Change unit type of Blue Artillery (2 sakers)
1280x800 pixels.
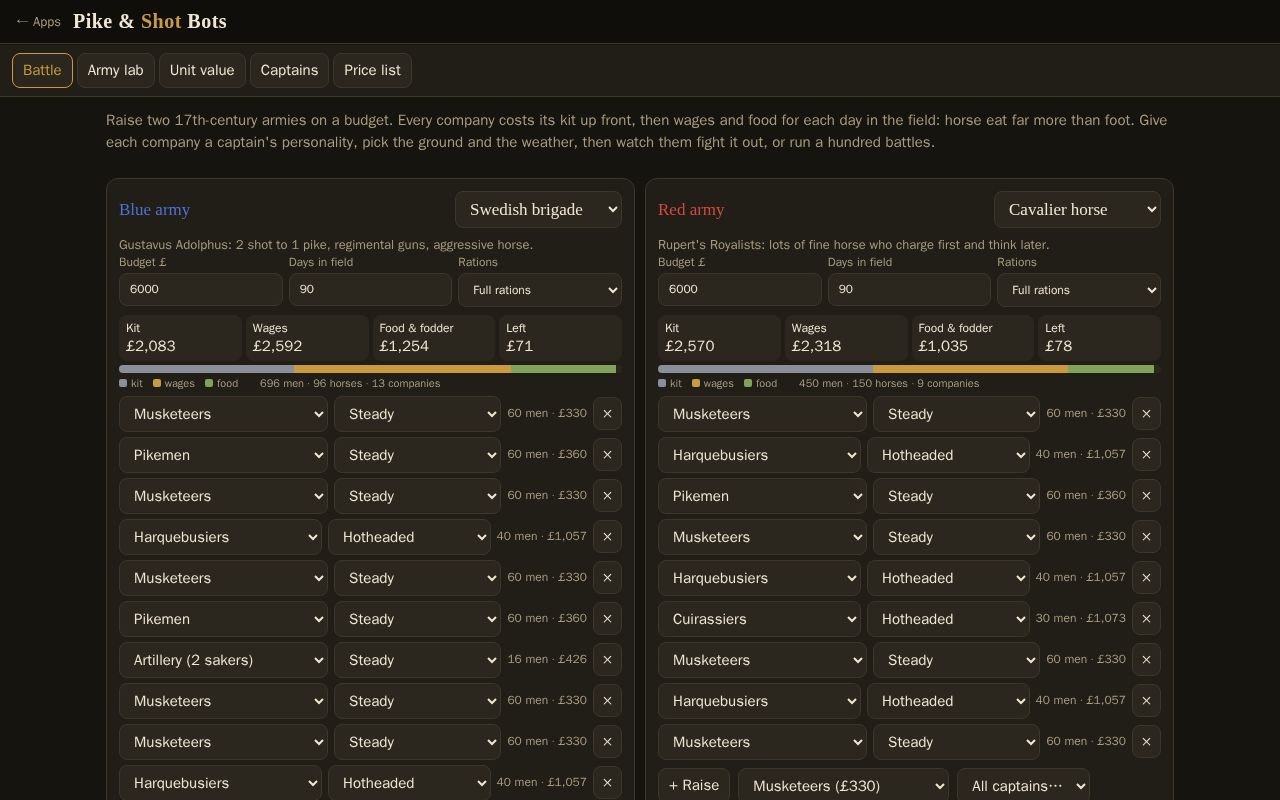point(223,660)
